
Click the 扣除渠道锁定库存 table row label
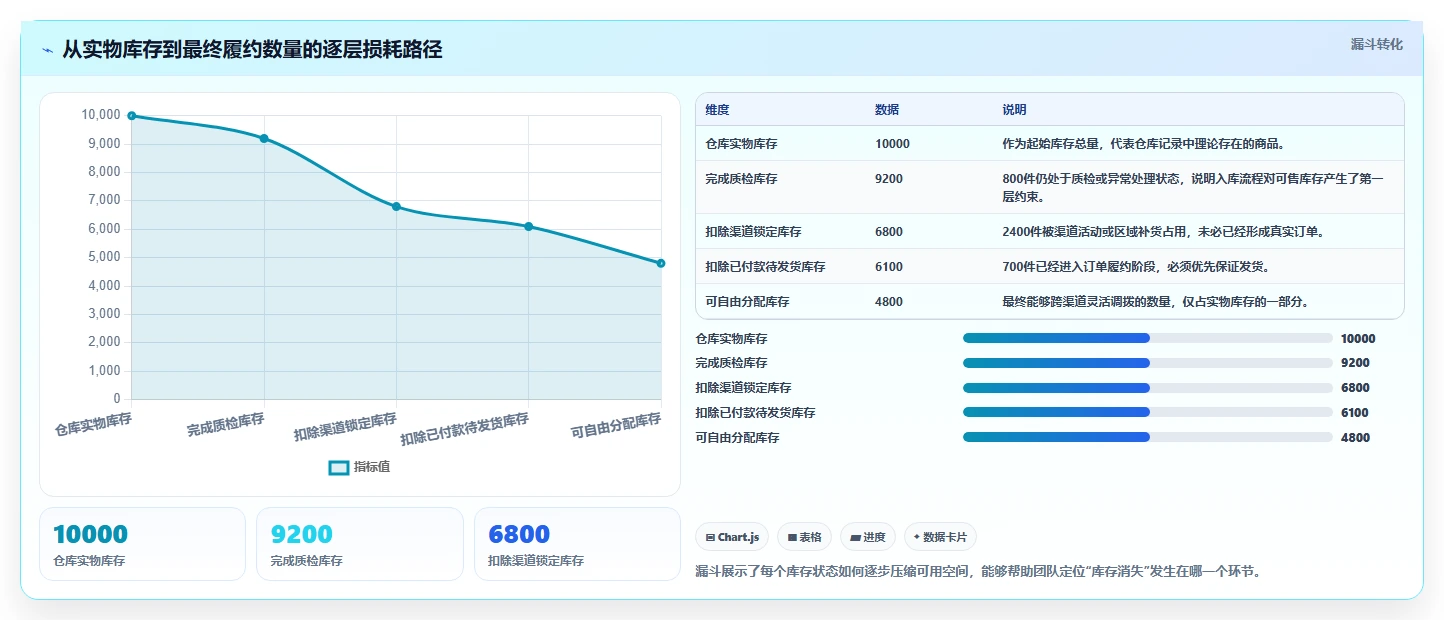(x=753, y=232)
